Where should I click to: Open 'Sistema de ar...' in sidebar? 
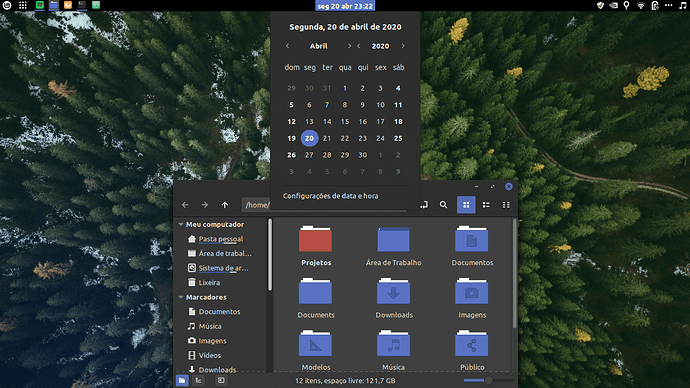223,268
